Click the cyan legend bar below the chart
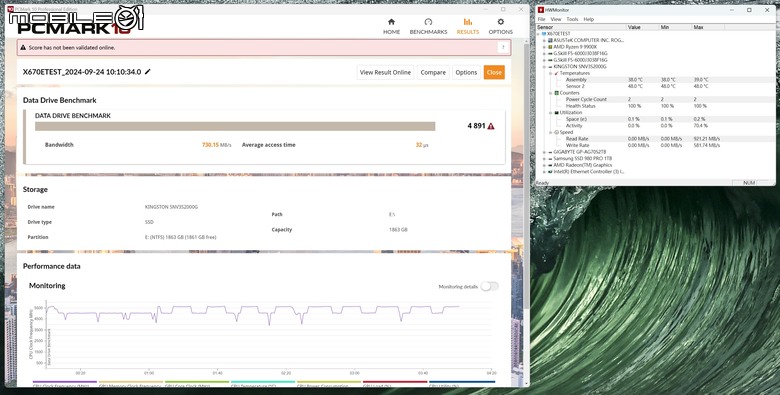Image resolution: width=780 pixels, height=395 pixels. [263, 382]
